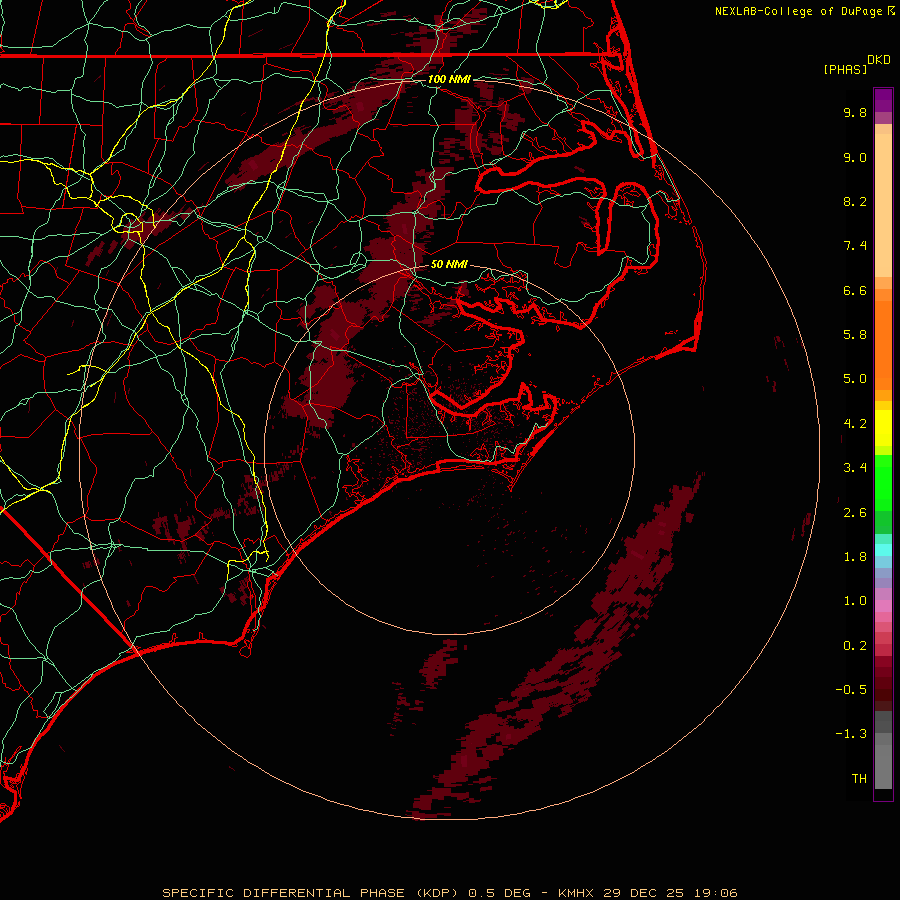Image resolution: width=900 pixels, height=900 pixels.
Task: Click the circular highway loop on the map
Action: (129, 222)
